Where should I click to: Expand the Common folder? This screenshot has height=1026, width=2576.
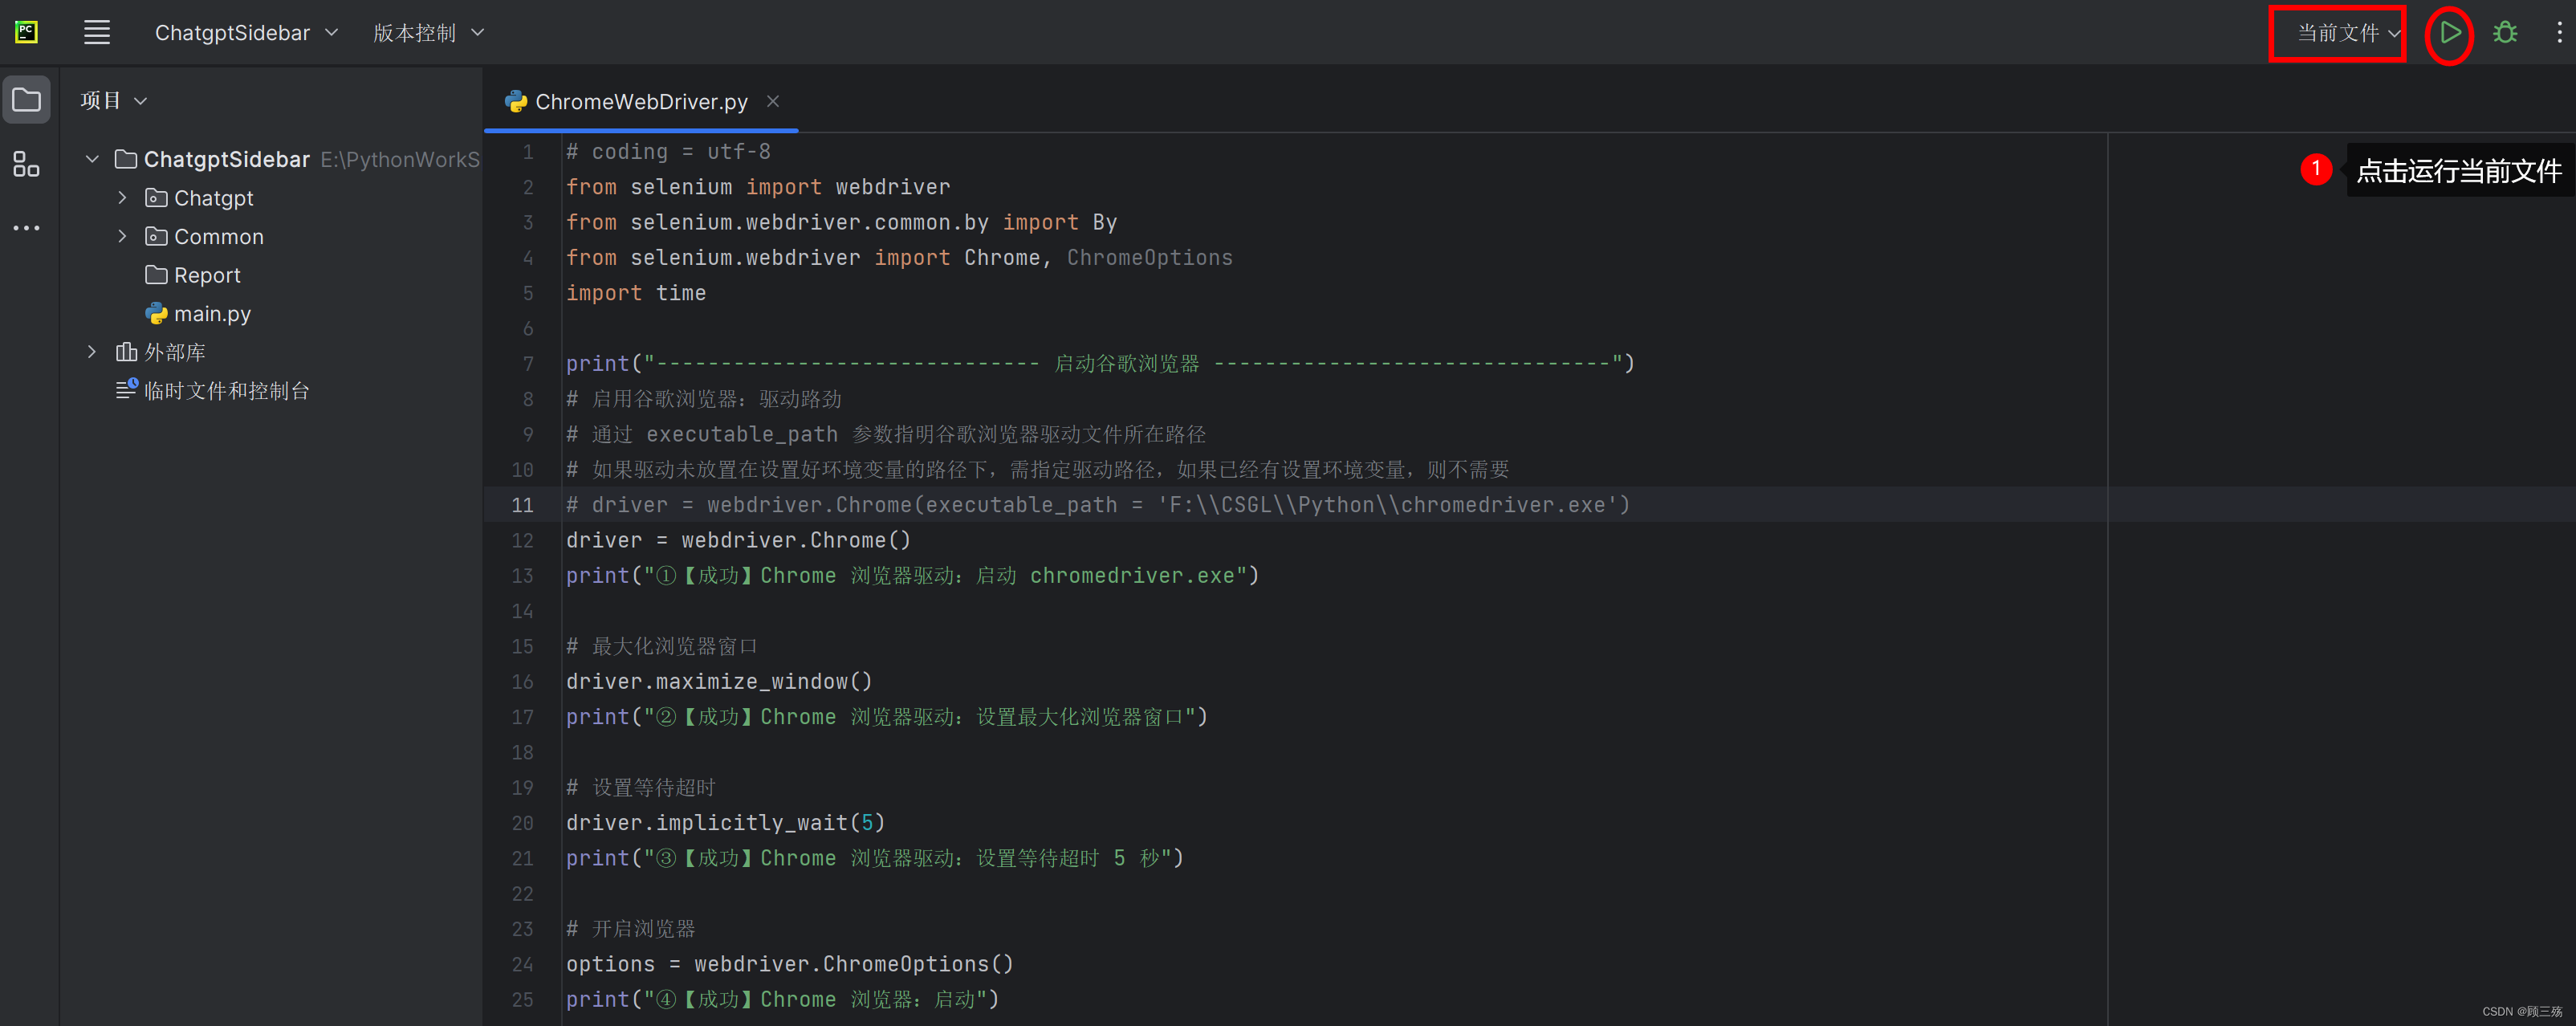122,236
